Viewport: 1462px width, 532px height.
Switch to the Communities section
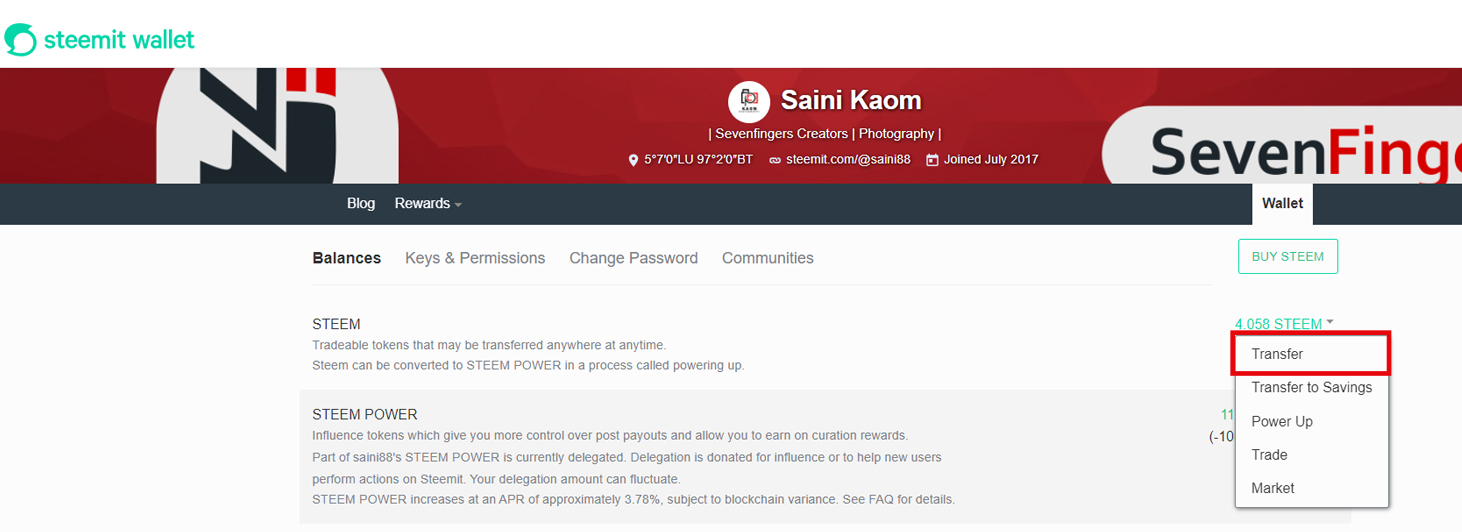pos(768,258)
